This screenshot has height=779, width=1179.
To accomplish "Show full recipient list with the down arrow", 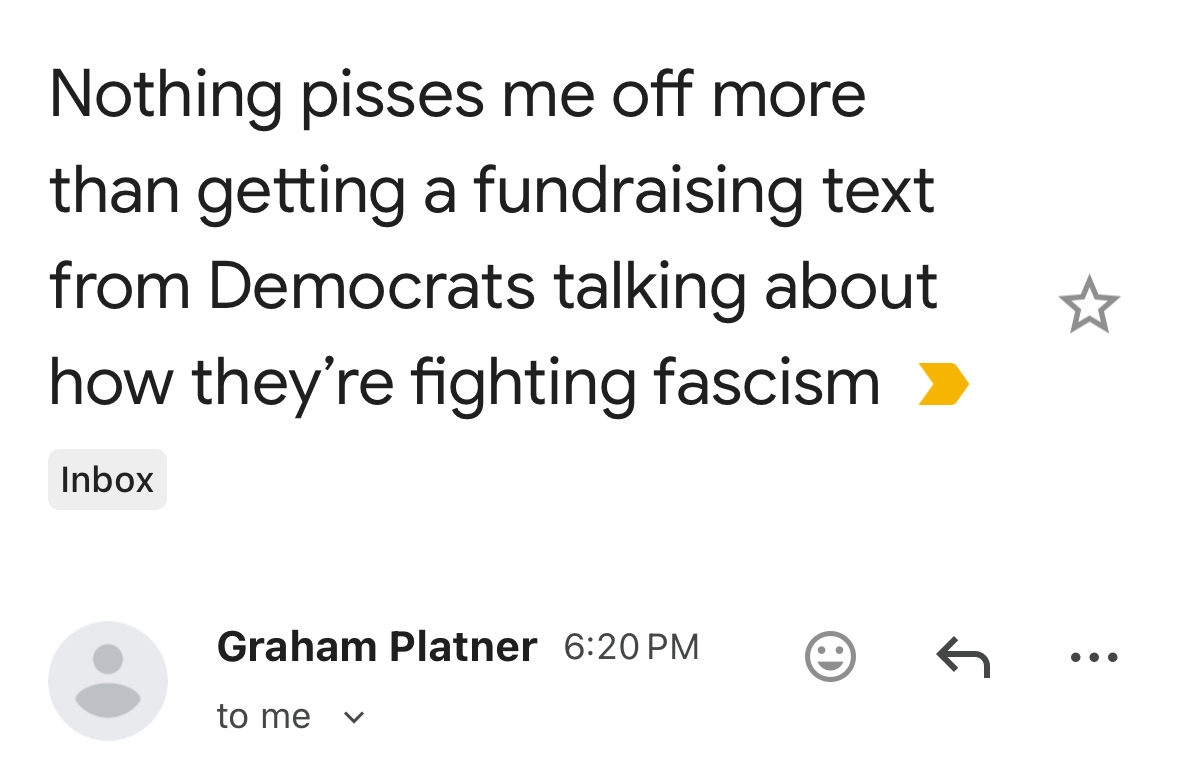I will coord(354,717).
